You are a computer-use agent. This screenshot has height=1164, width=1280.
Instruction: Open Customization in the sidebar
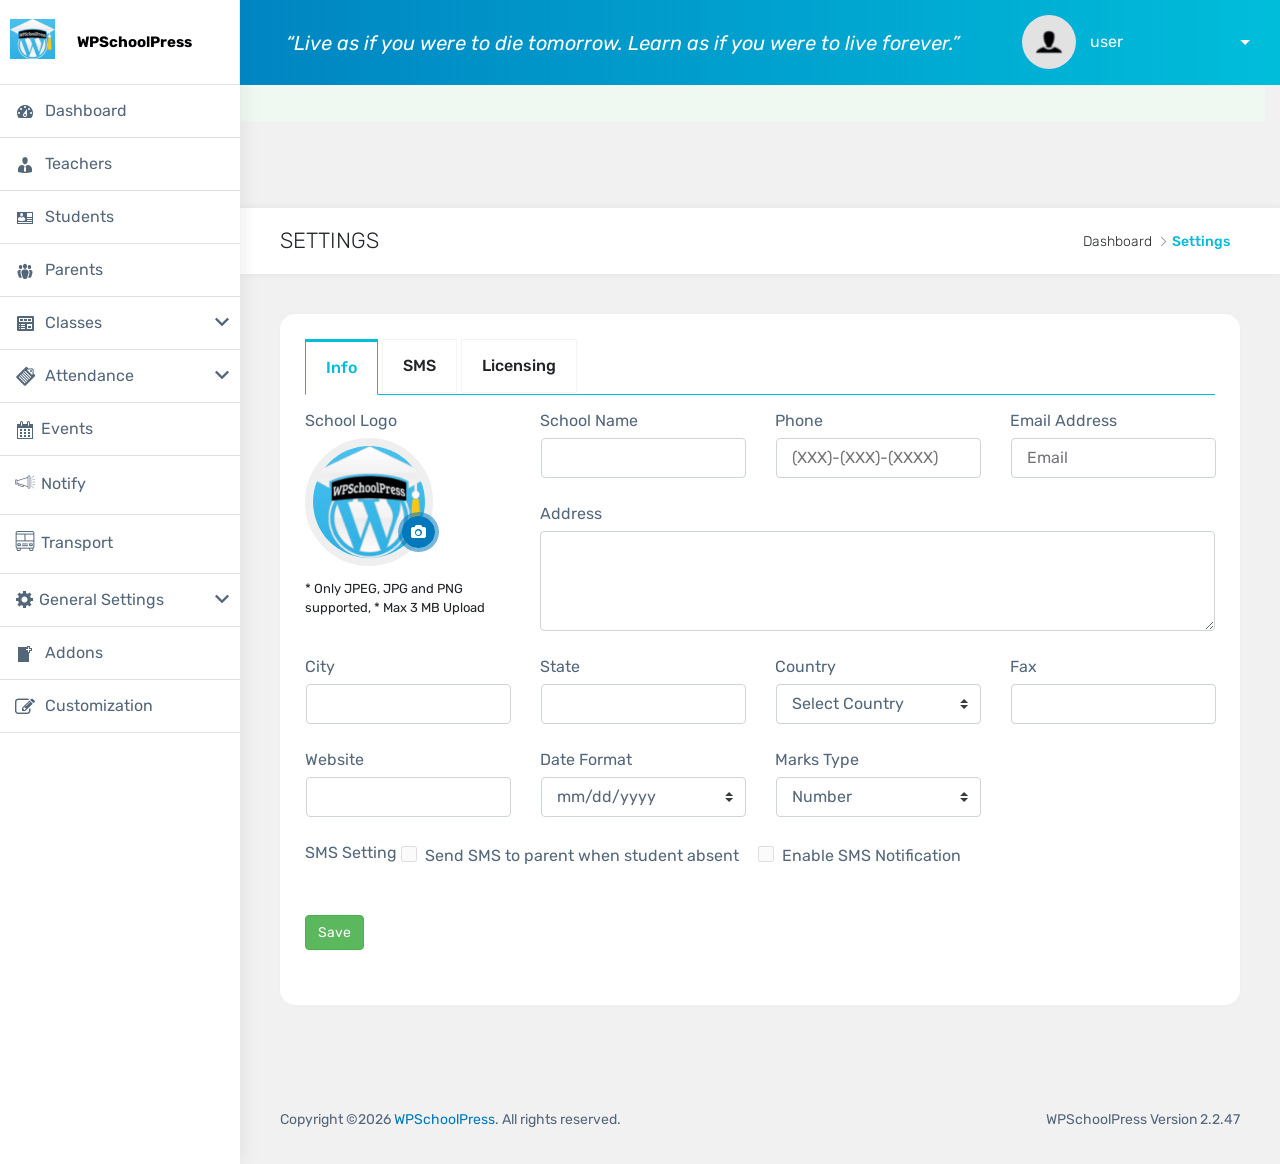(120, 706)
